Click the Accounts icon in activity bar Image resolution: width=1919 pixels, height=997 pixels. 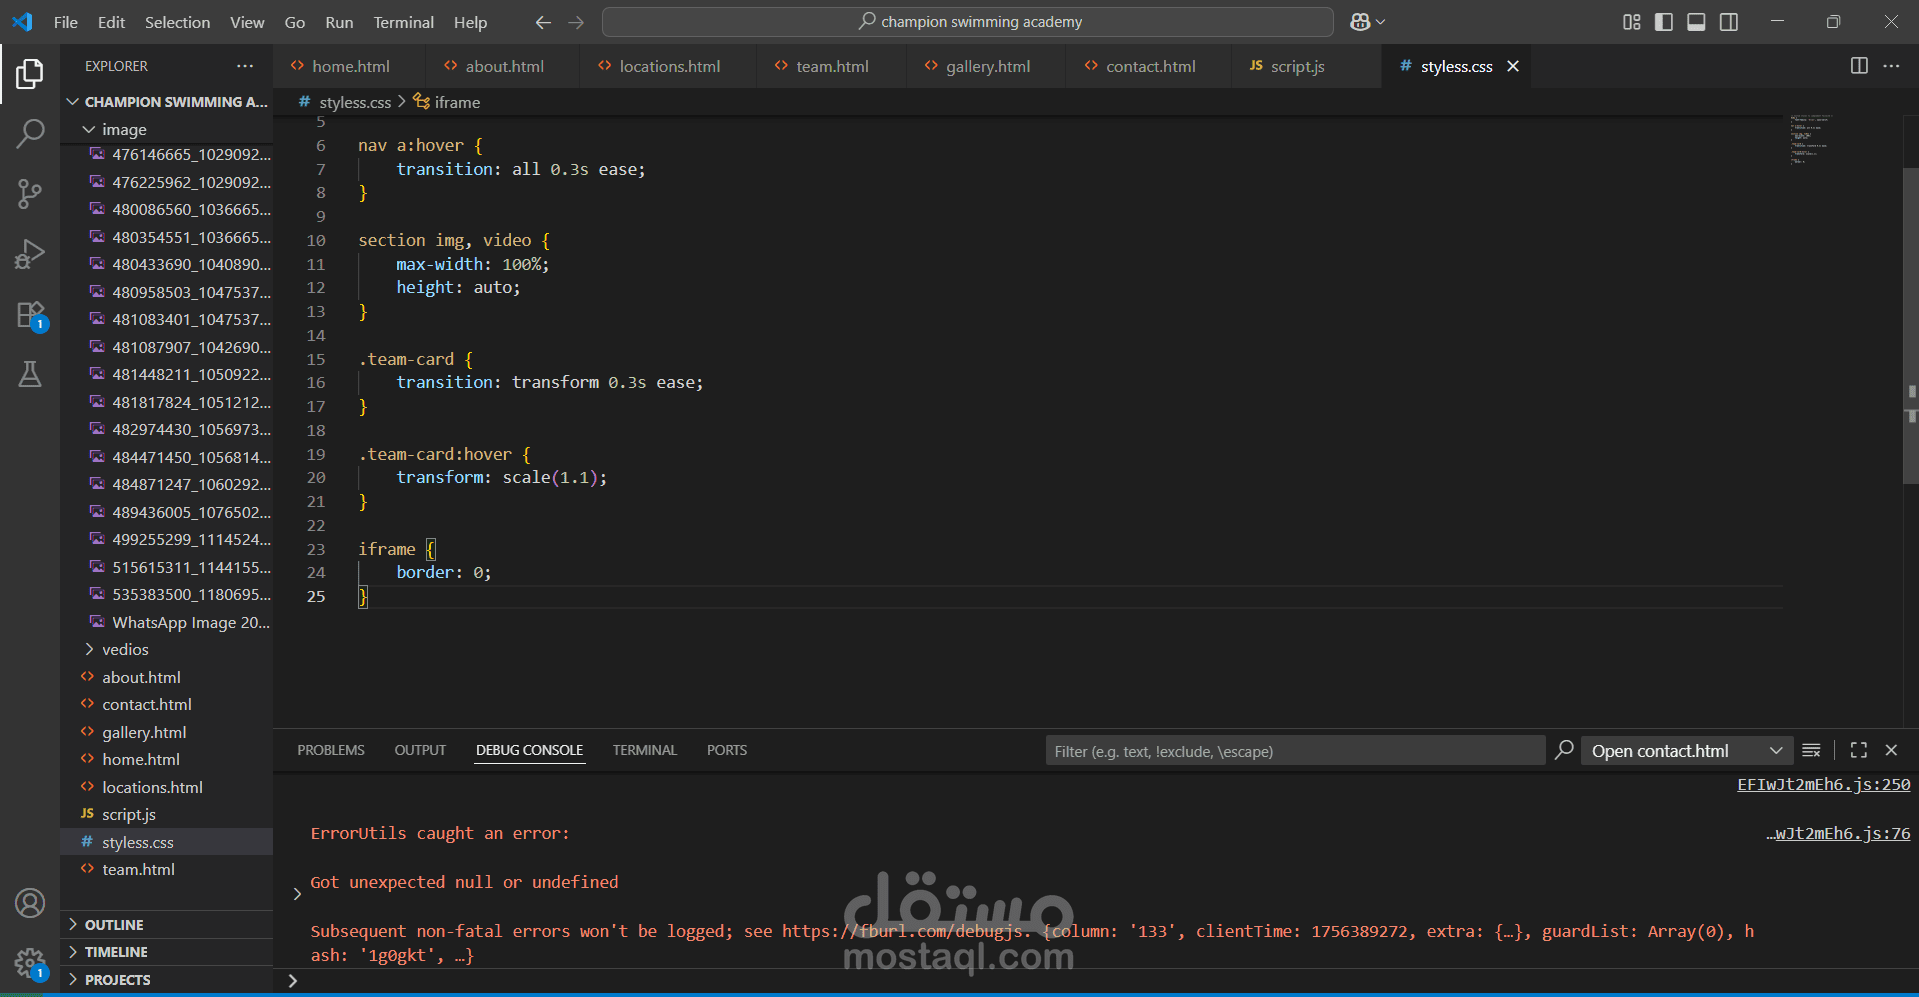[x=30, y=904]
